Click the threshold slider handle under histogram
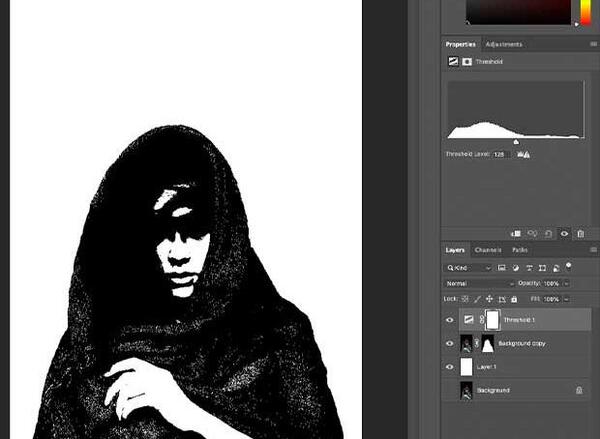Screen dimensions: 600x439 [x=516, y=142]
